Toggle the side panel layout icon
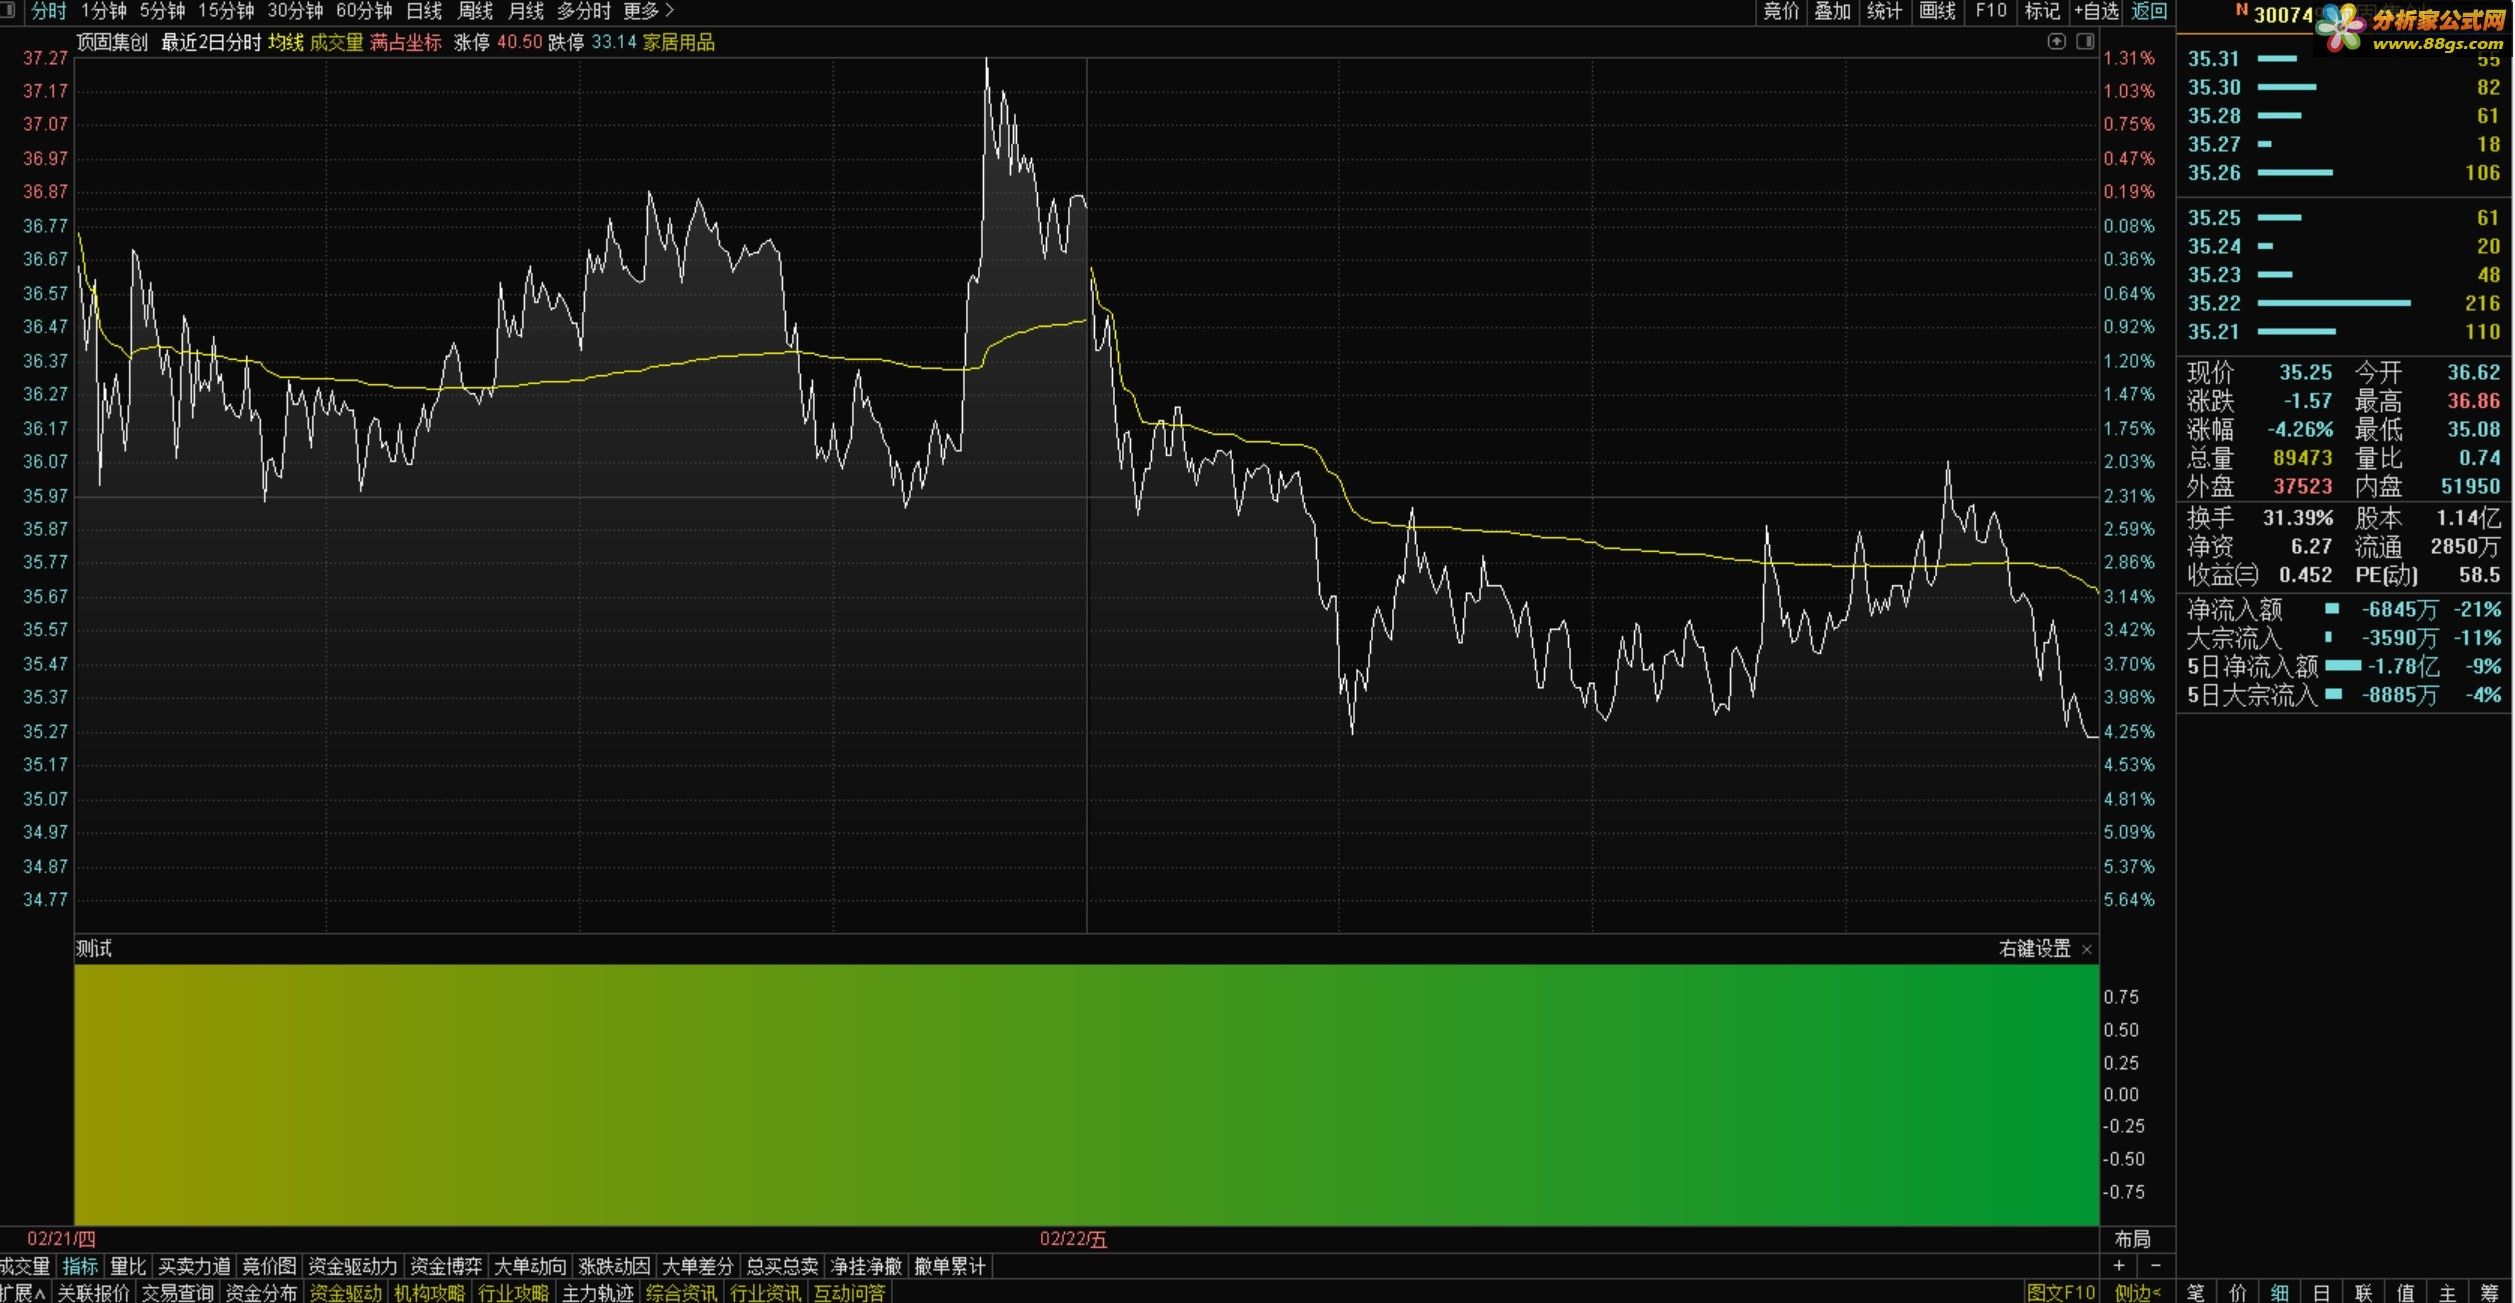This screenshot has height=1303, width=2515. [2085, 41]
